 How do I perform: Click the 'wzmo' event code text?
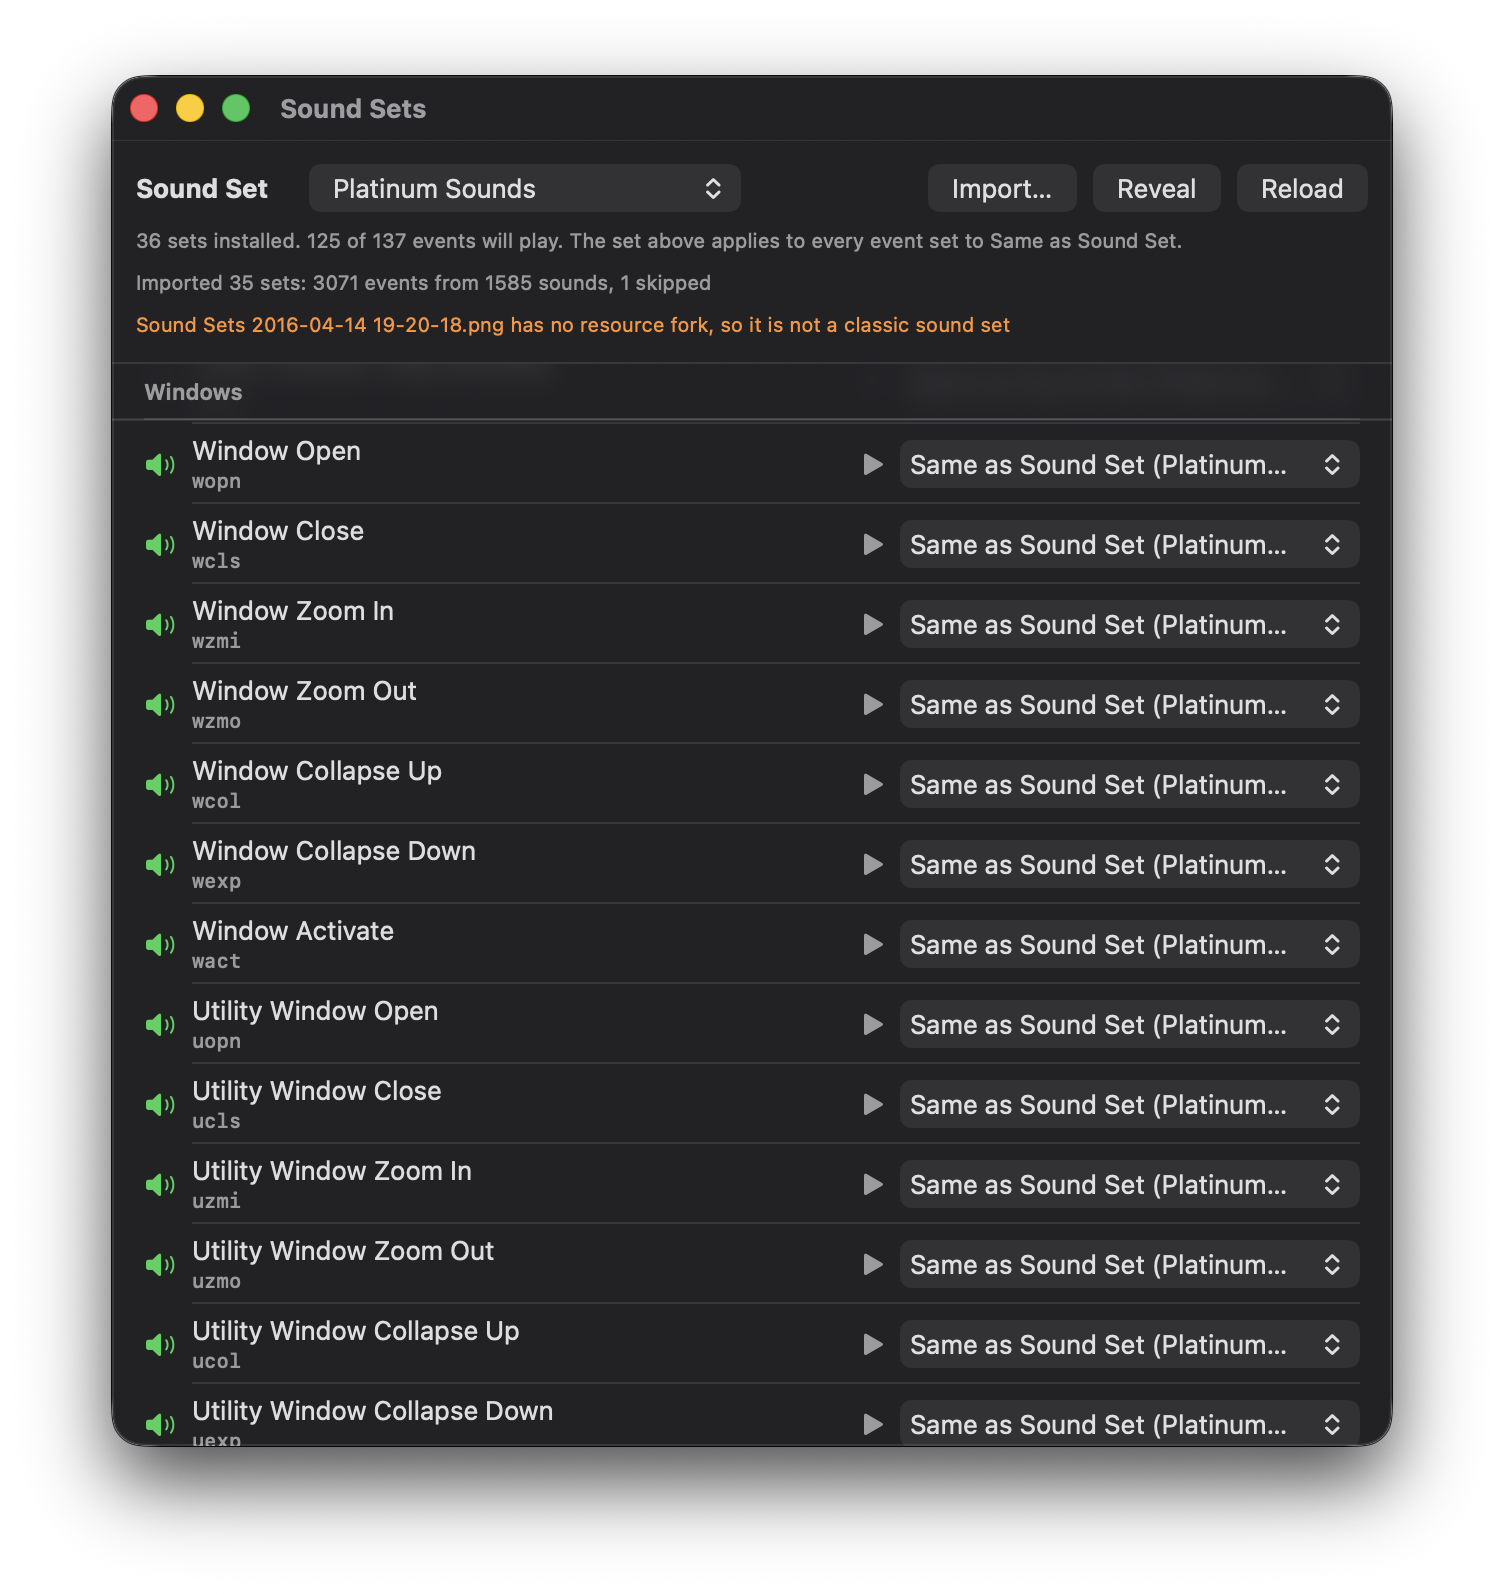click(x=216, y=721)
